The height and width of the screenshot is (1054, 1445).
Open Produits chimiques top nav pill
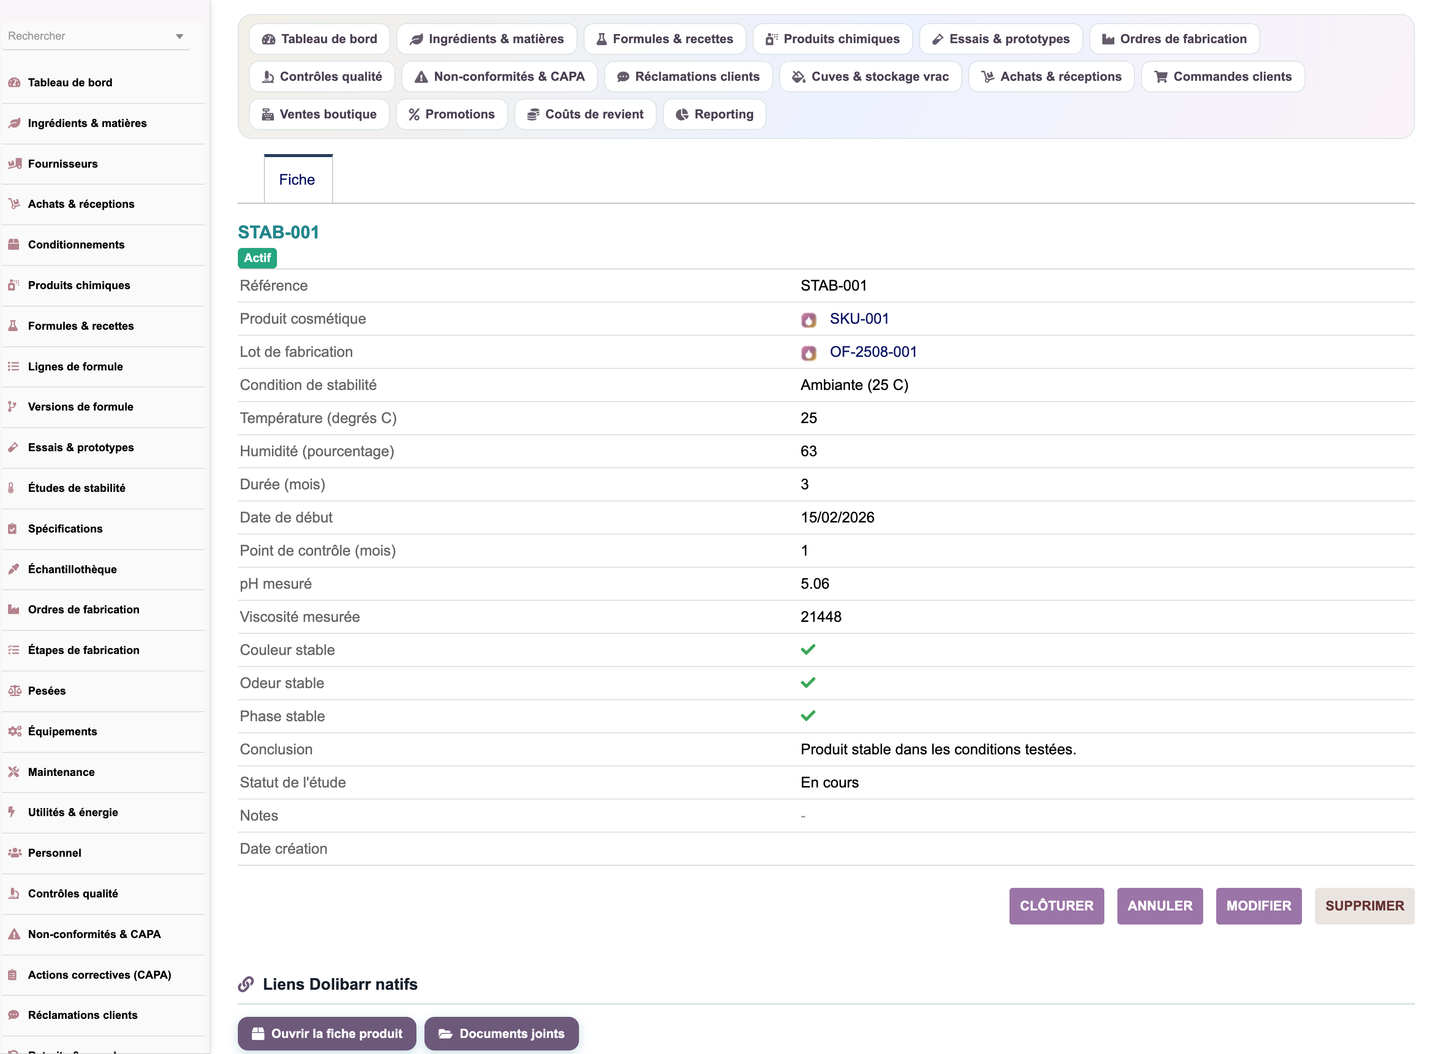pos(833,39)
